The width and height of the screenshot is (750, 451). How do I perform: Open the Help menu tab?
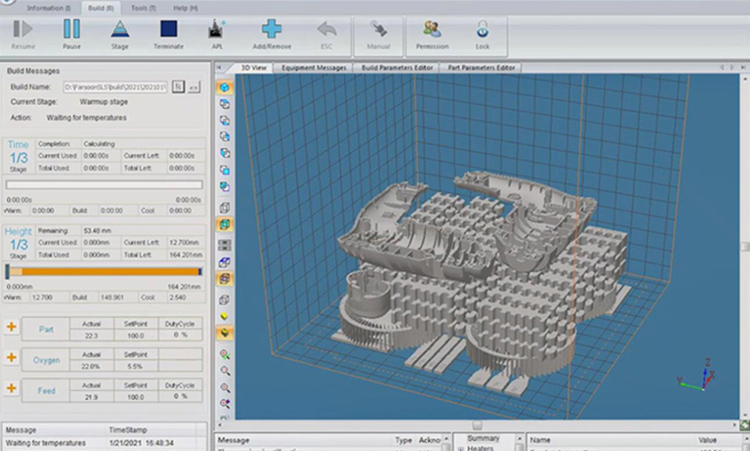185,8
